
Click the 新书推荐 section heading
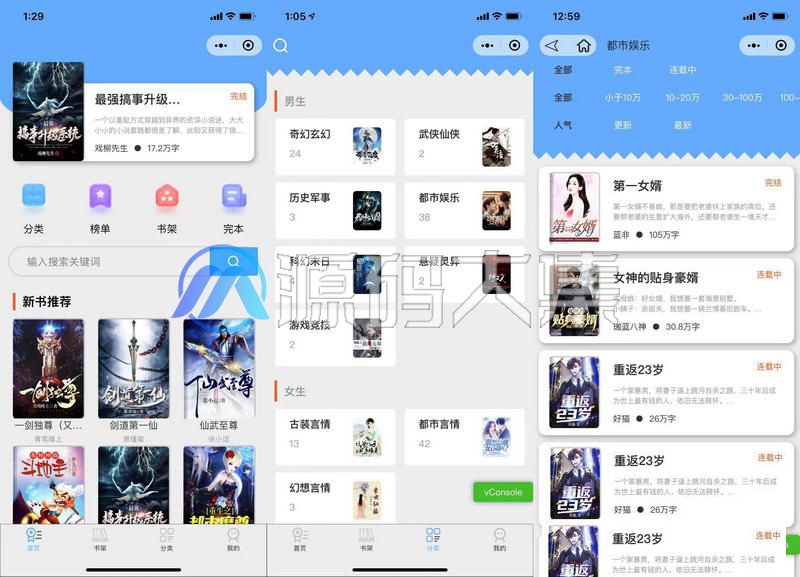tap(46, 302)
